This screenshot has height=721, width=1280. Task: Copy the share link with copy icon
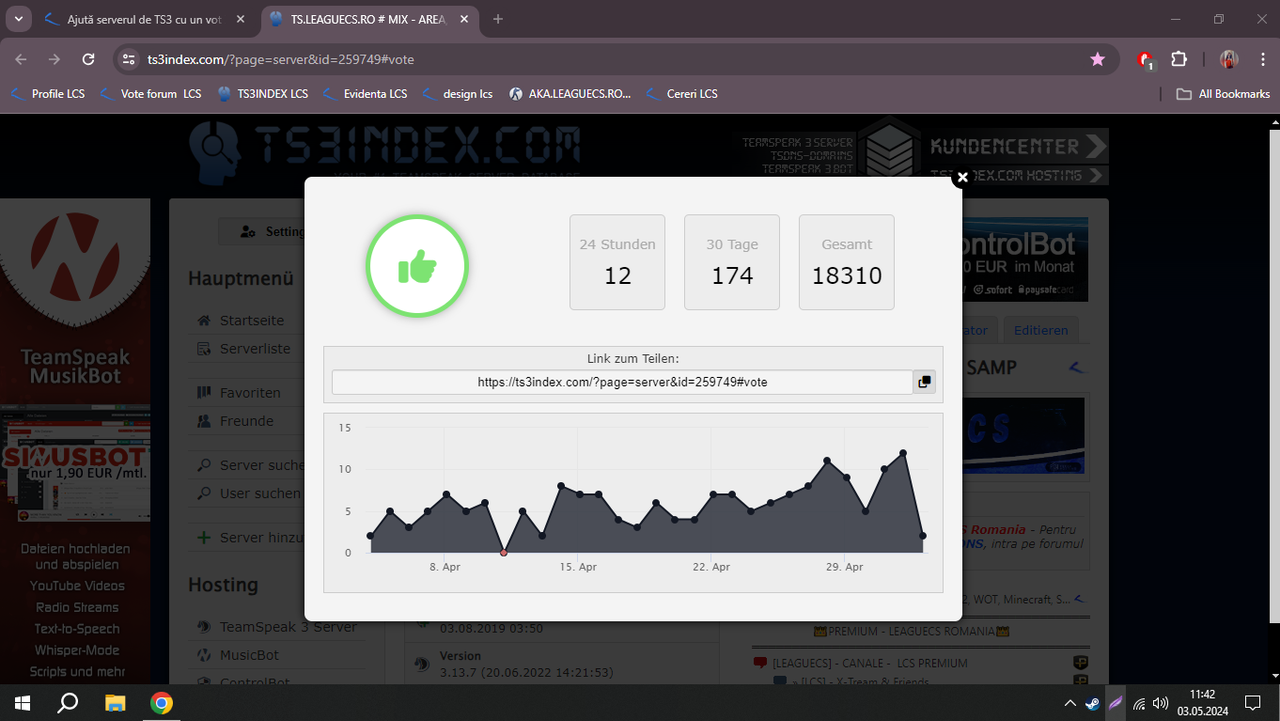click(924, 382)
